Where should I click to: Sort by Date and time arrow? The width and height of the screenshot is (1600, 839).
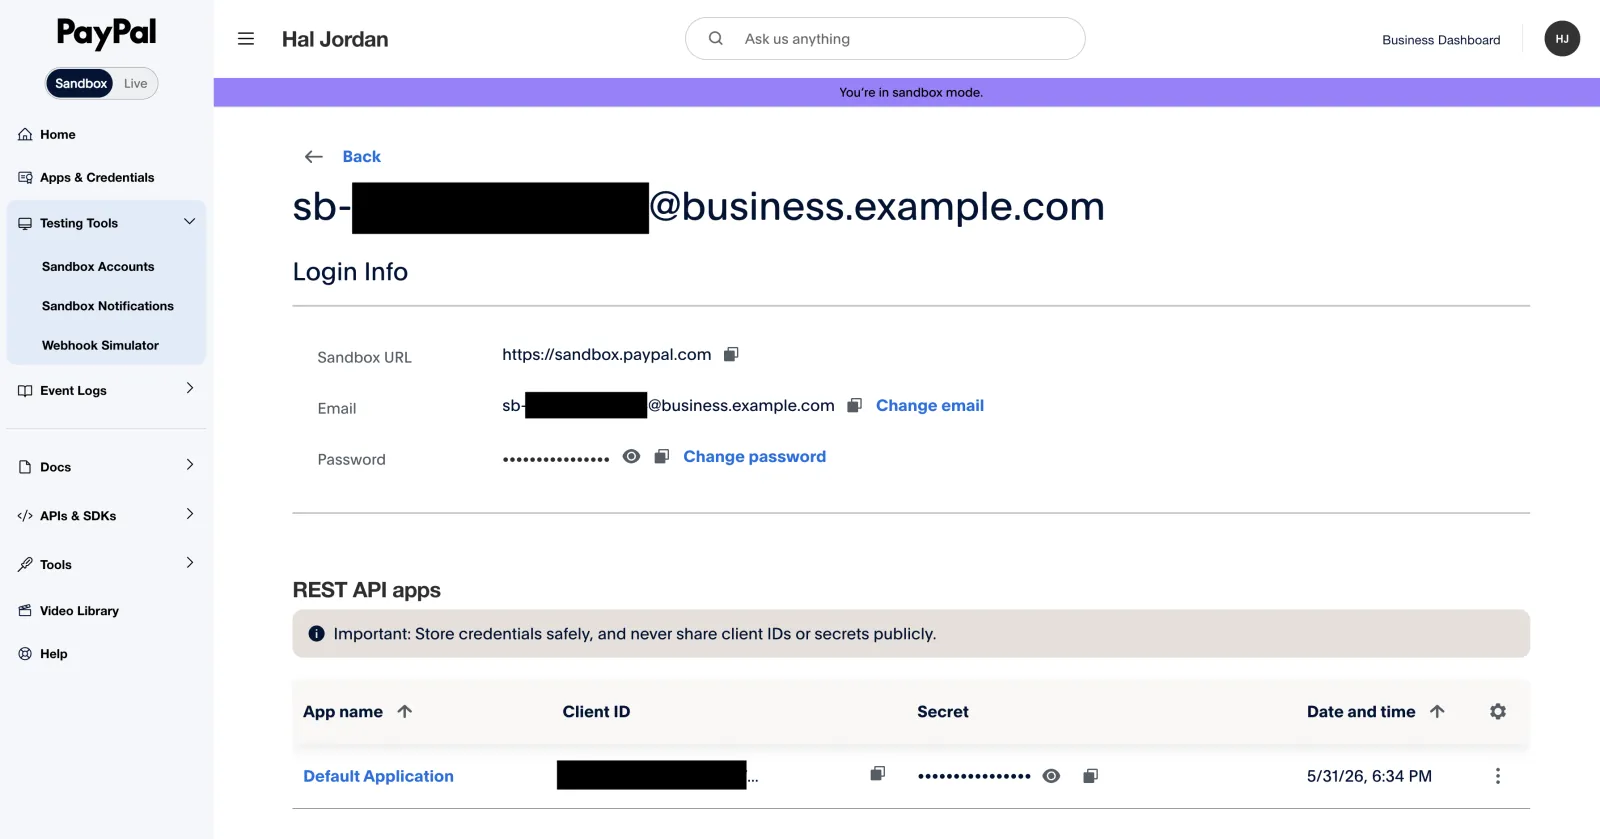(1437, 711)
